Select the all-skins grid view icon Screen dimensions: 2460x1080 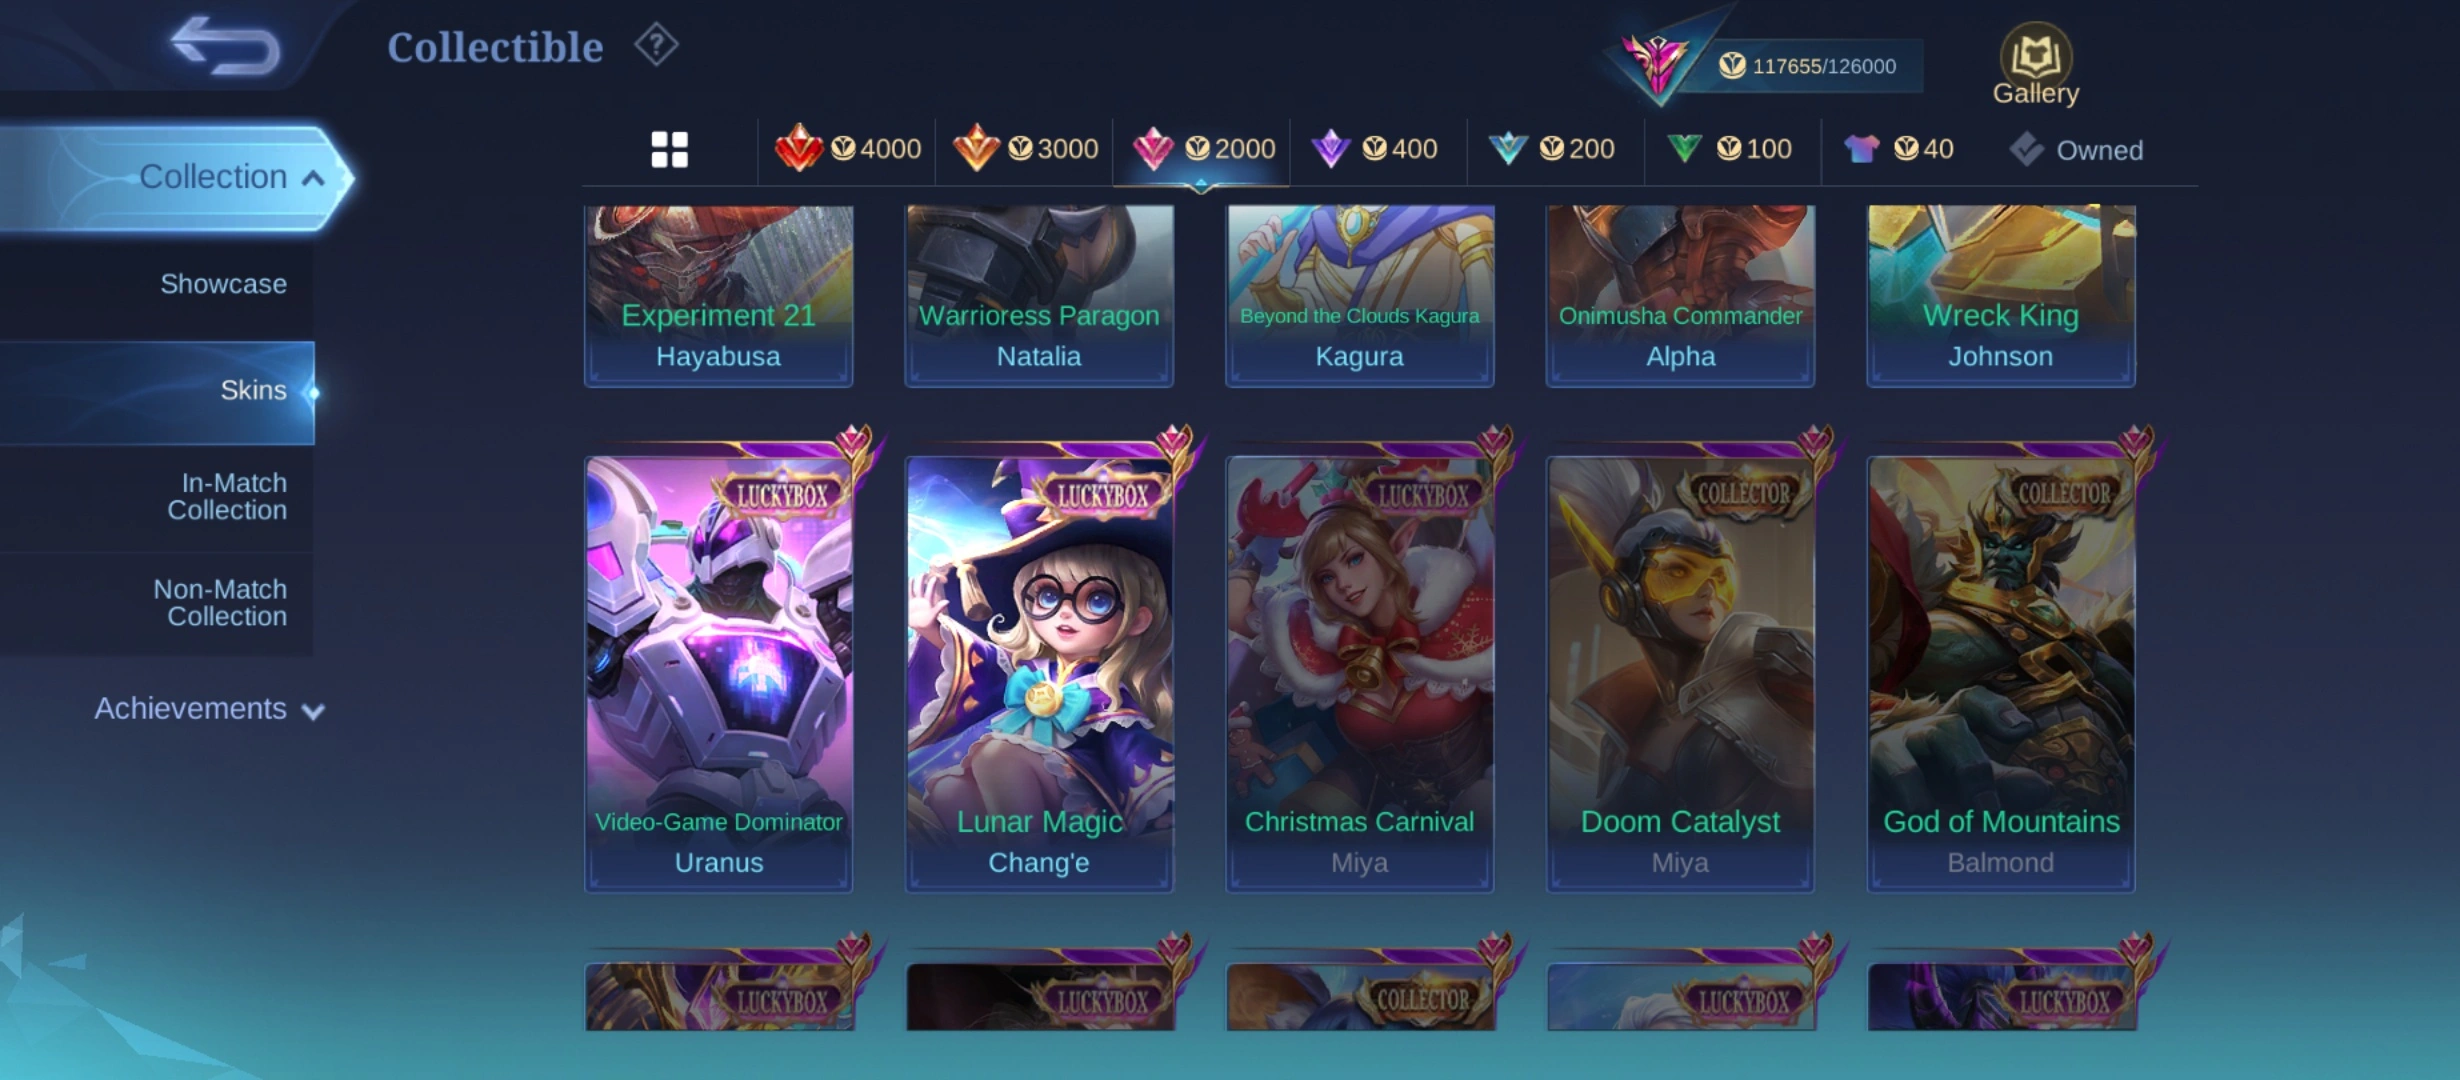[x=669, y=150]
